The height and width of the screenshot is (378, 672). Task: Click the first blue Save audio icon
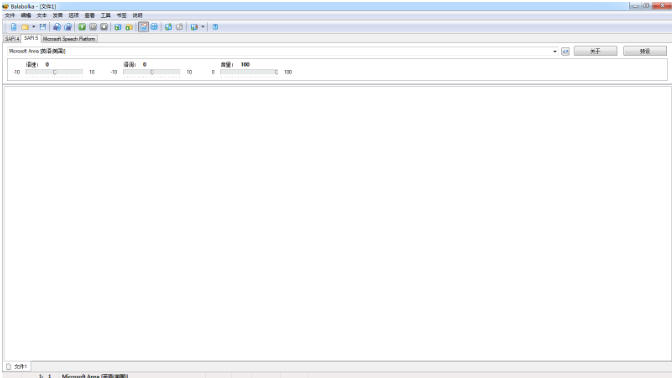click(57, 27)
